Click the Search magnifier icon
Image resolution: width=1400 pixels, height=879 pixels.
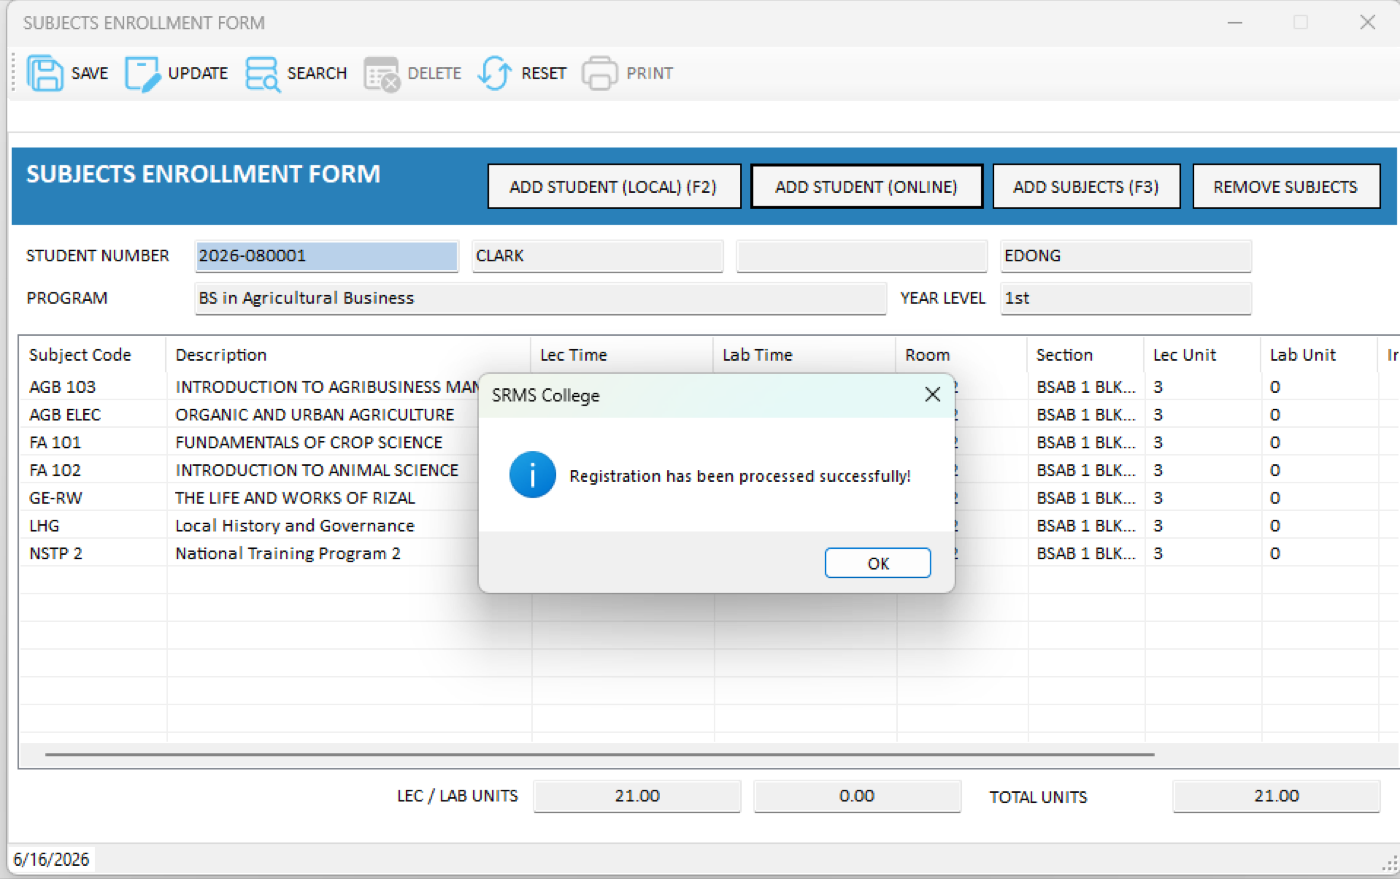pos(262,73)
